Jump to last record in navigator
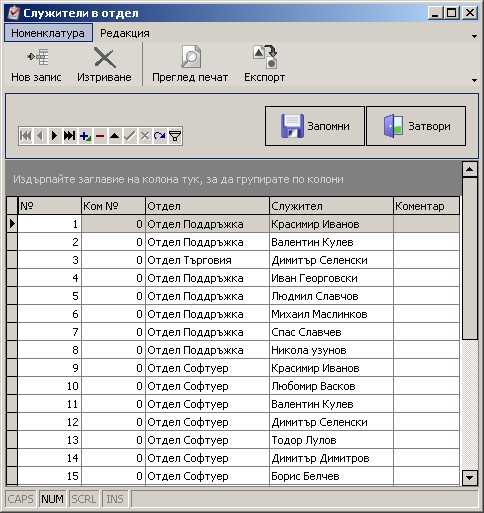This screenshot has width=484, height=513. (x=69, y=136)
